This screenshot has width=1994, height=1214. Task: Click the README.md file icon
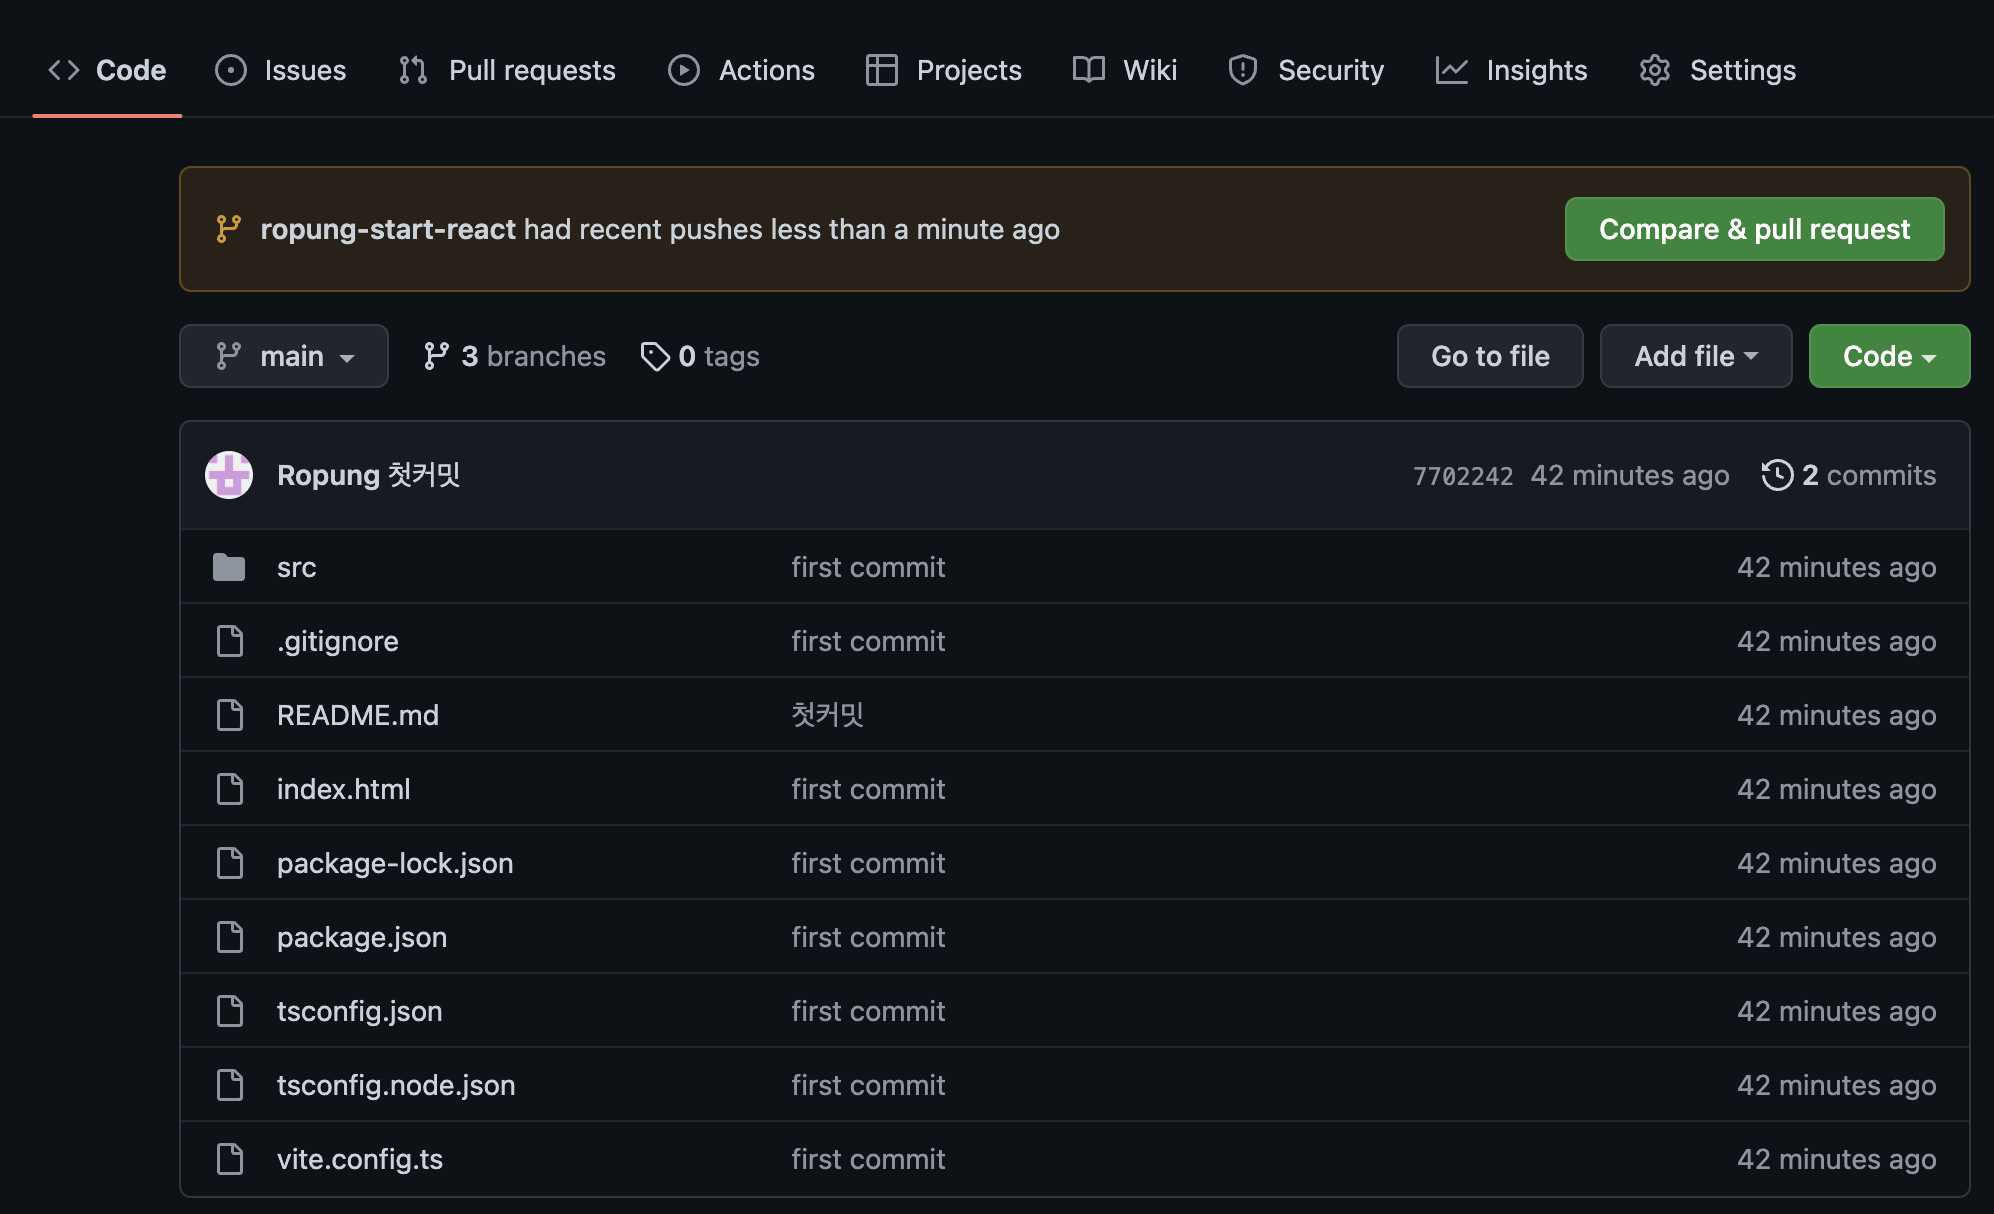tap(230, 715)
